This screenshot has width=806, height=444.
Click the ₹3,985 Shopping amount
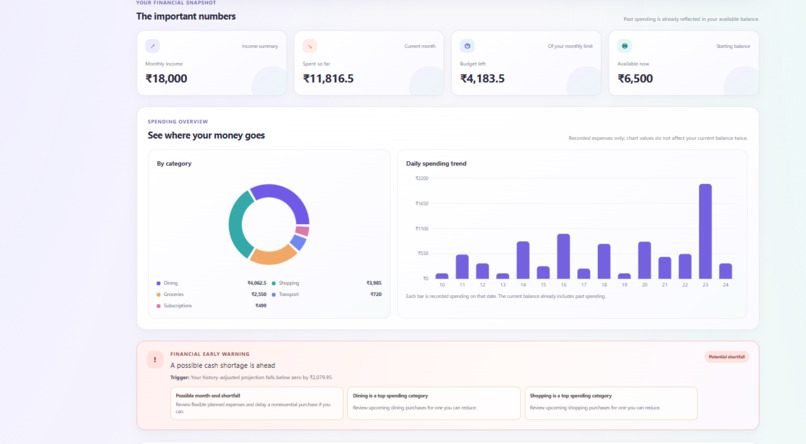click(374, 283)
